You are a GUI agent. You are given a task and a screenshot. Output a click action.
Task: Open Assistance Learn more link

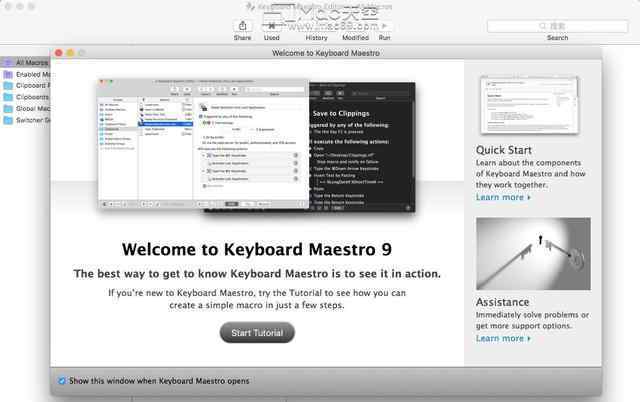[x=503, y=338]
